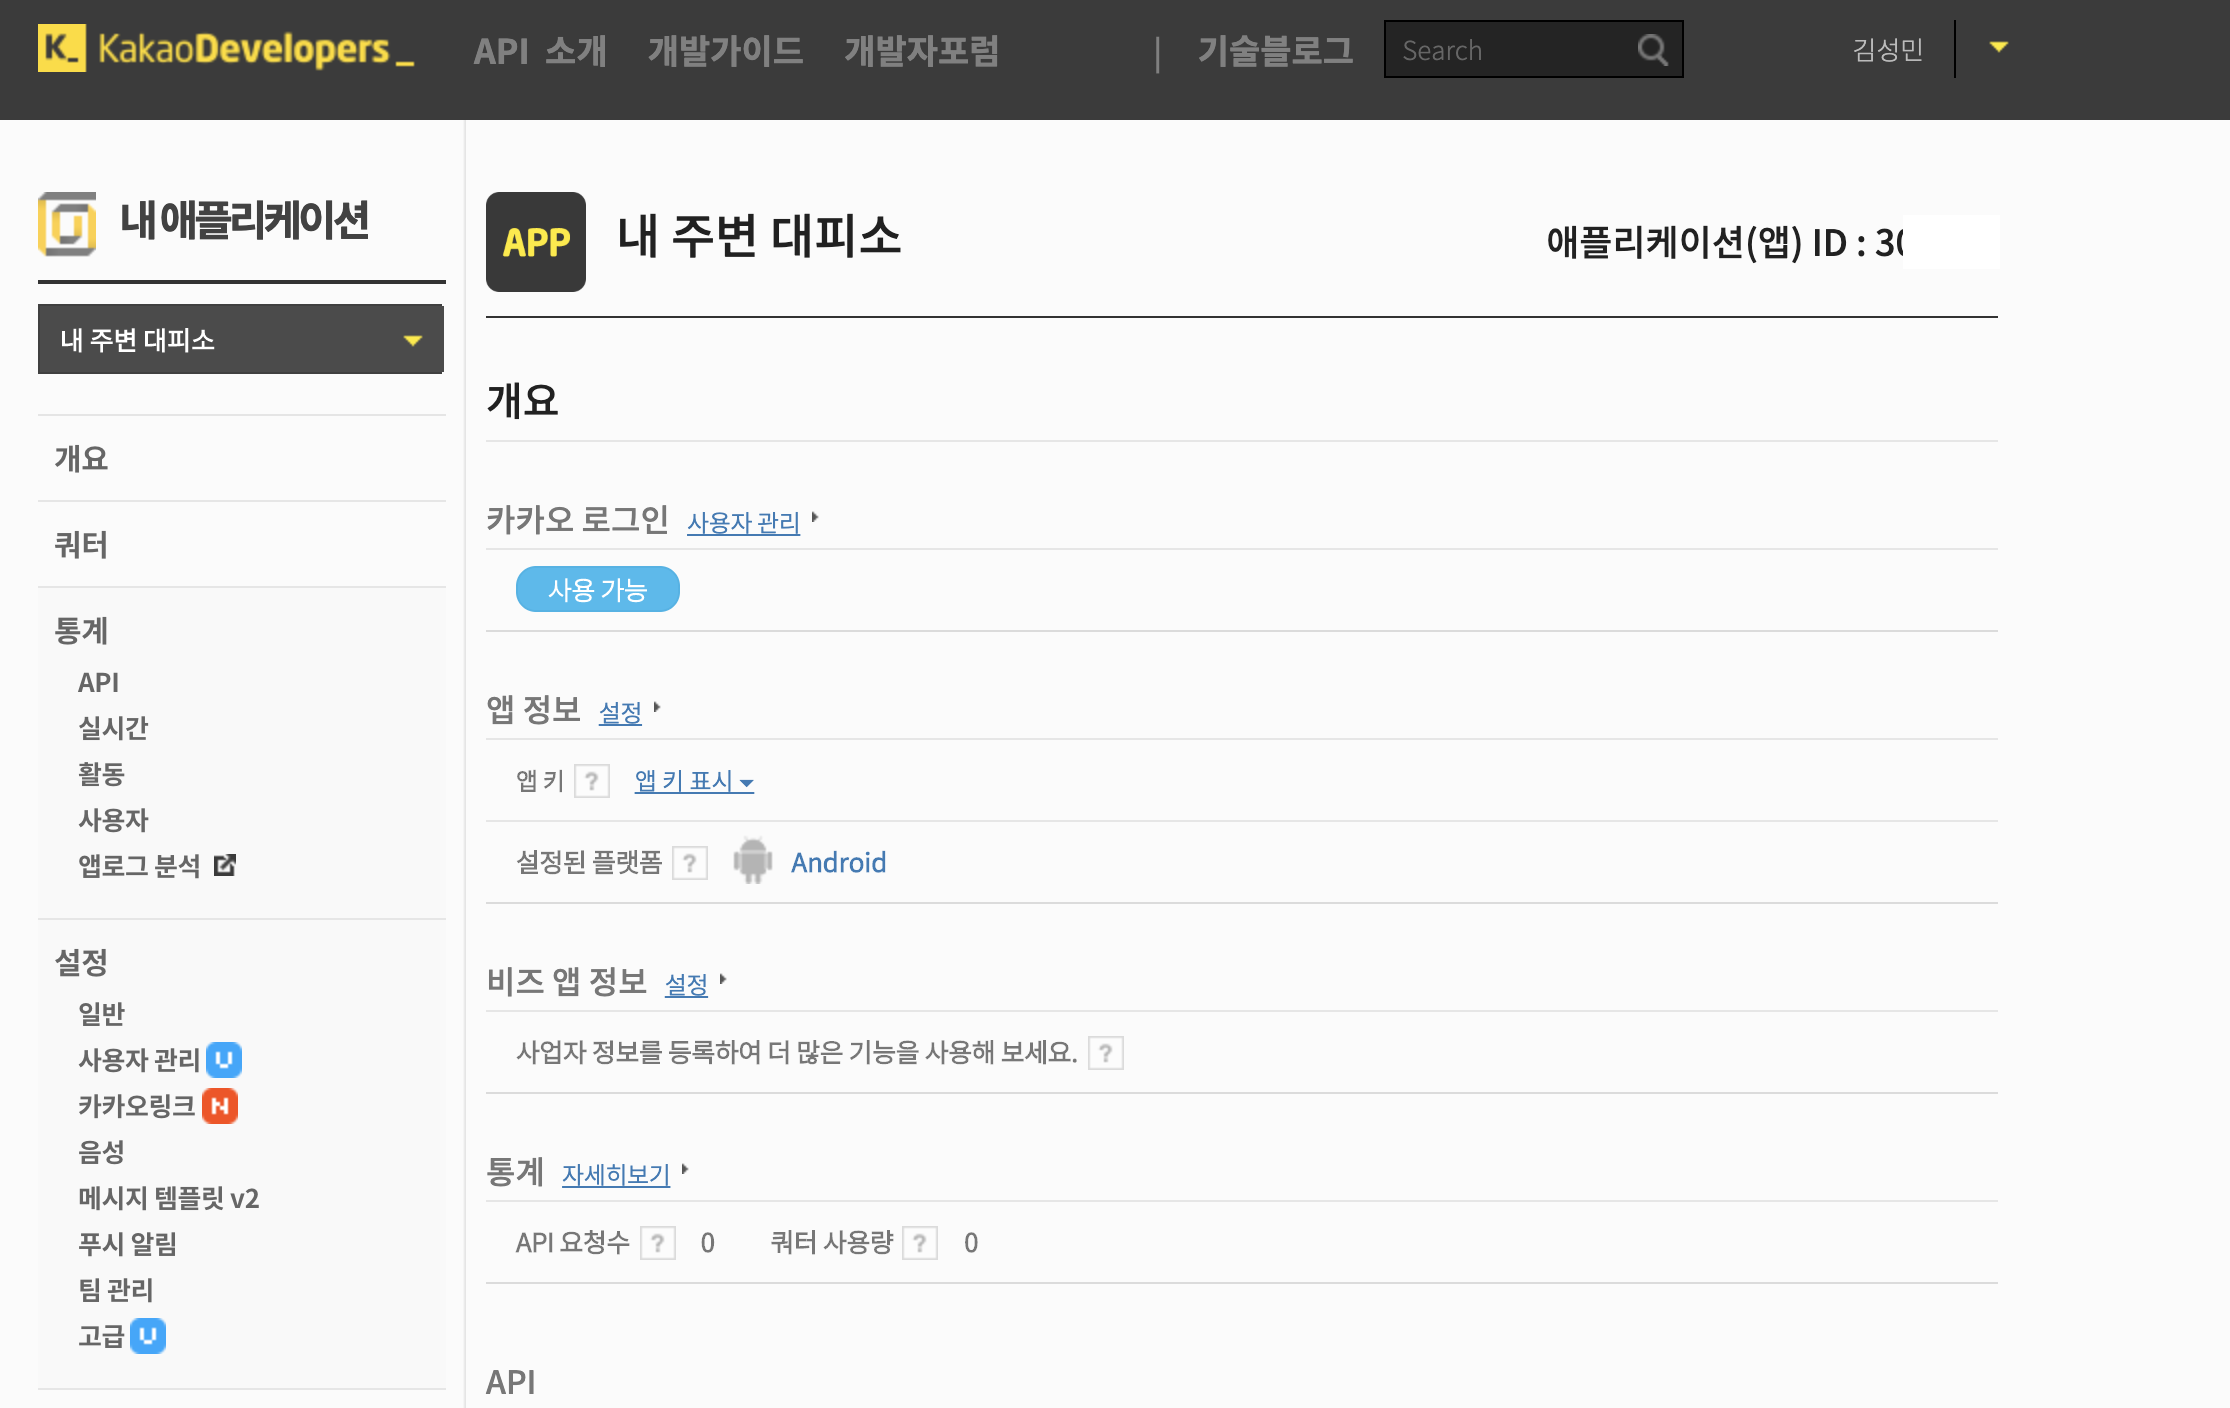Click help icon next to API 요청수
Screen dimensions: 2230x1408
point(657,1243)
